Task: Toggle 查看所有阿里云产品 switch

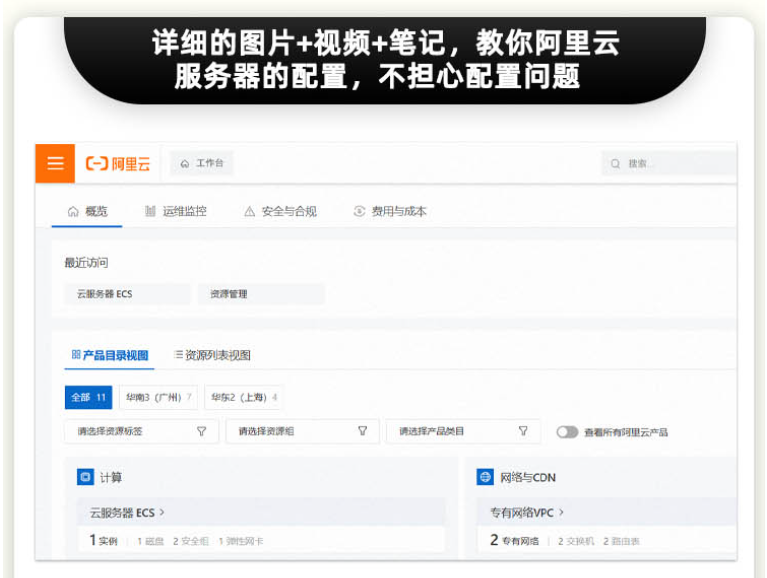Action: click(567, 432)
